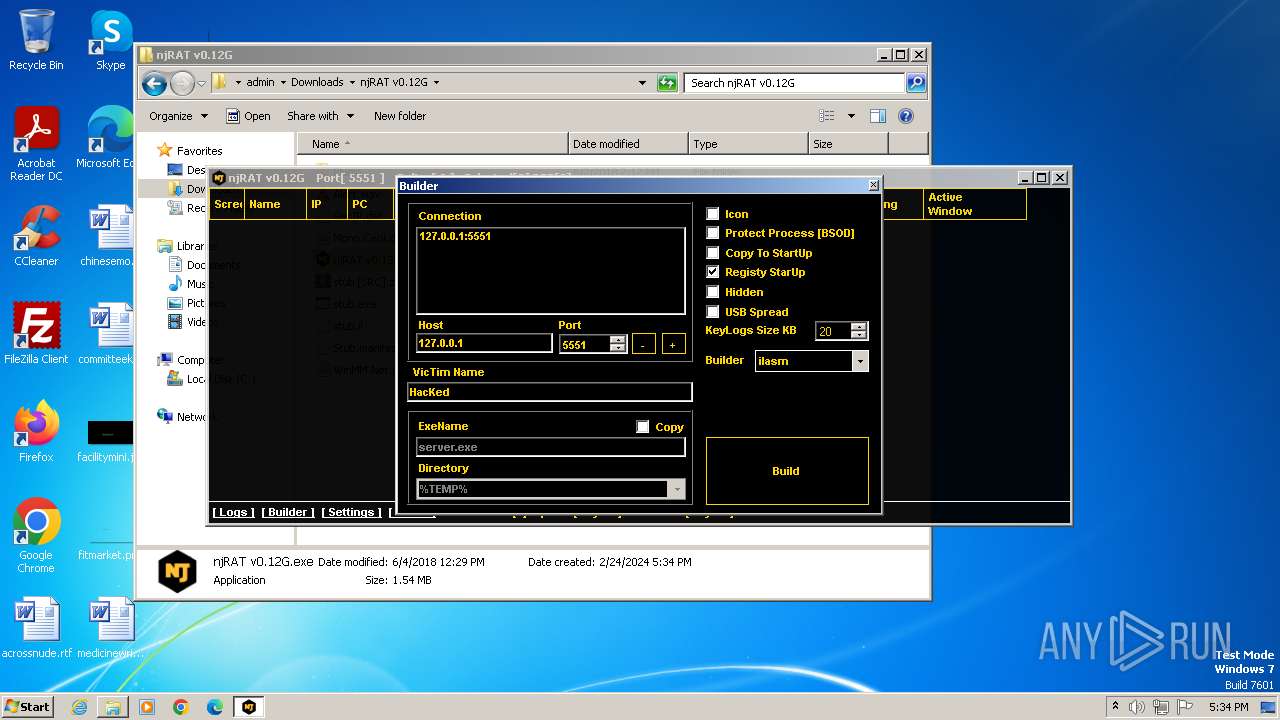Click the Explorer Back arrow button
Screen dimensions: 1280x720
point(154,83)
